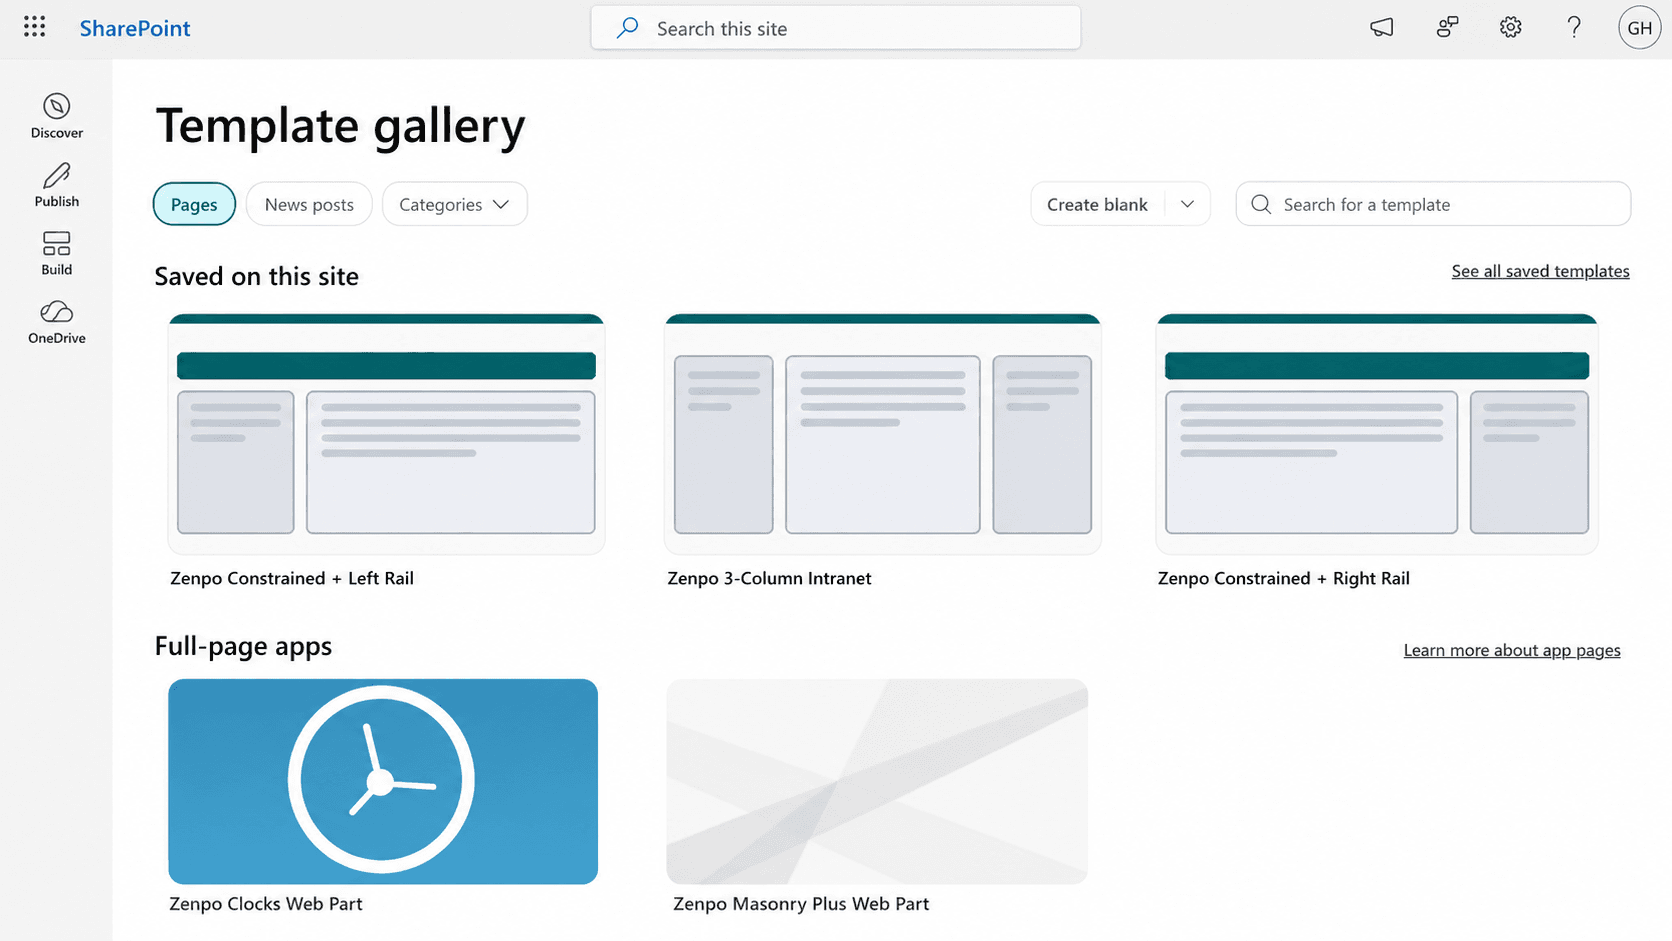The height and width of the screenshot is (941, 1672).
Task: Select the Pages filter tab
Action: (x=194, y=204)
